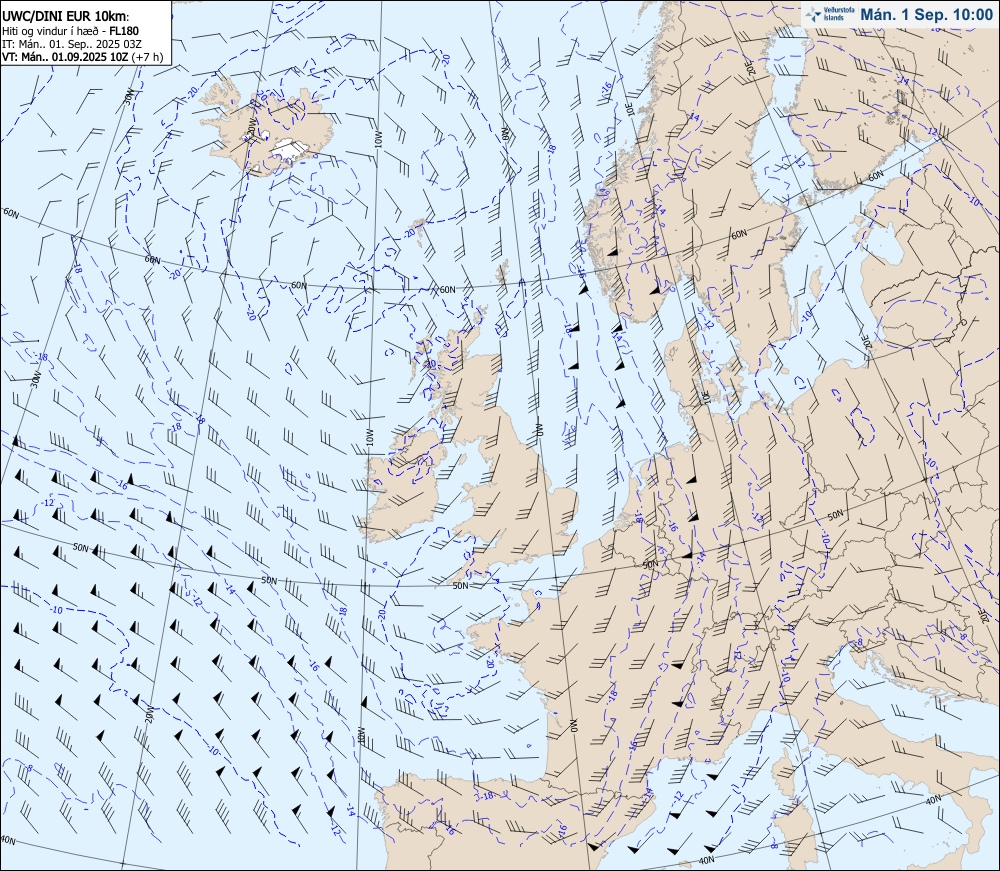Click the 'Hiti og vindur í hæð - FL180' line
1000x871 pixels.
(70, 31)
